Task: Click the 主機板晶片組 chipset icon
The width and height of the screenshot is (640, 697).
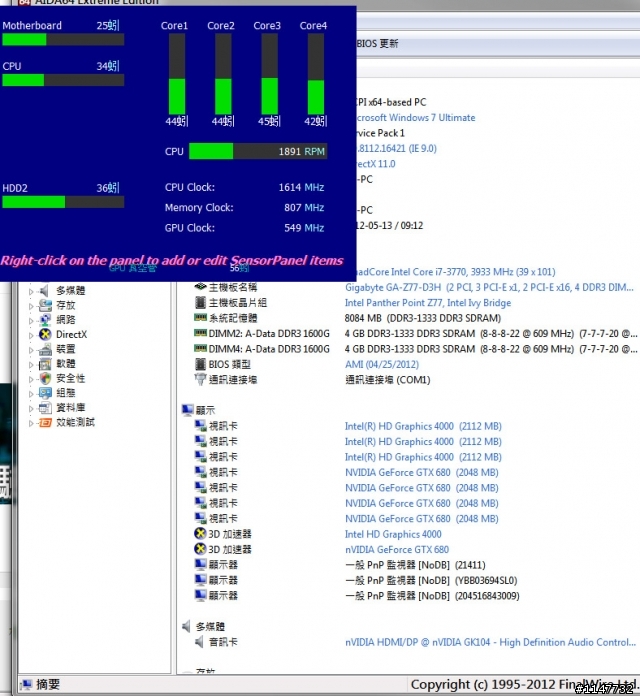Action: pos(200,303)
